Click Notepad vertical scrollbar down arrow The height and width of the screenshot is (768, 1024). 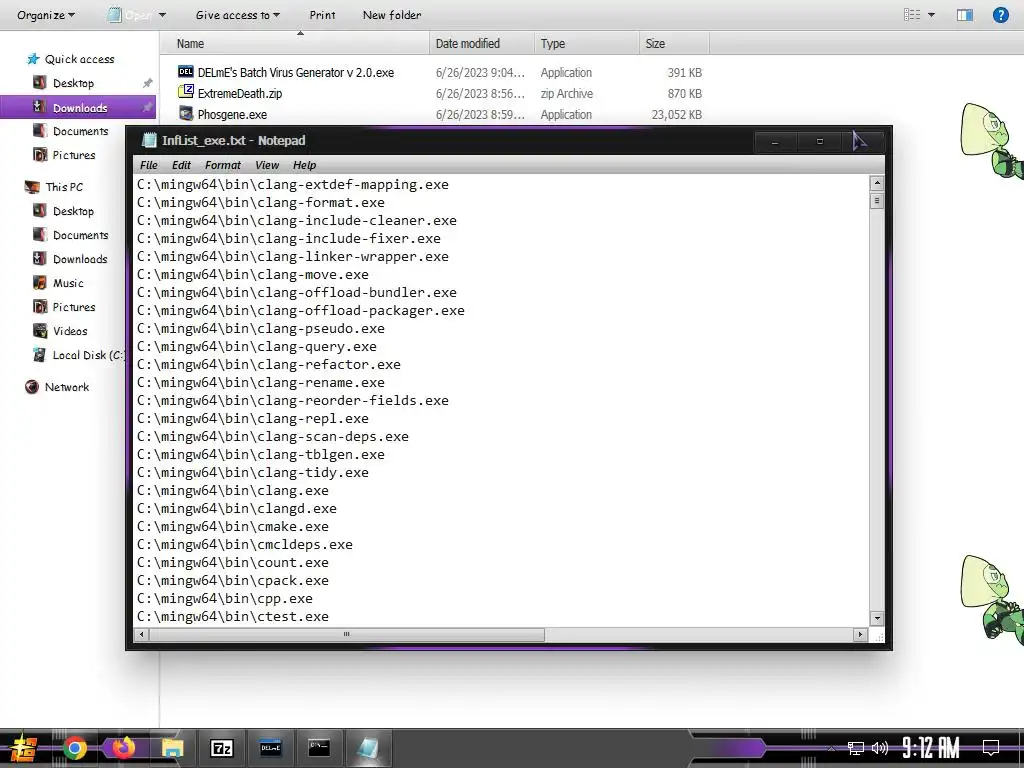pyautogui.click(x=877, y=618)
